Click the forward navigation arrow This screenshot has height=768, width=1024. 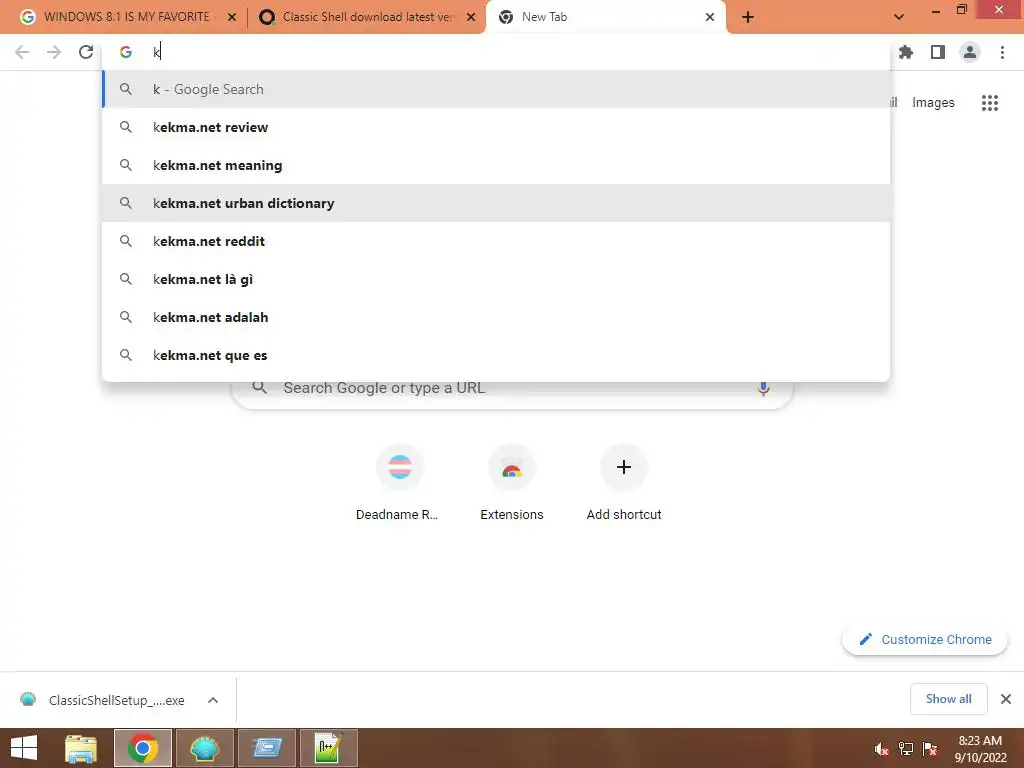pyautogui.click(x=54, y=52)
